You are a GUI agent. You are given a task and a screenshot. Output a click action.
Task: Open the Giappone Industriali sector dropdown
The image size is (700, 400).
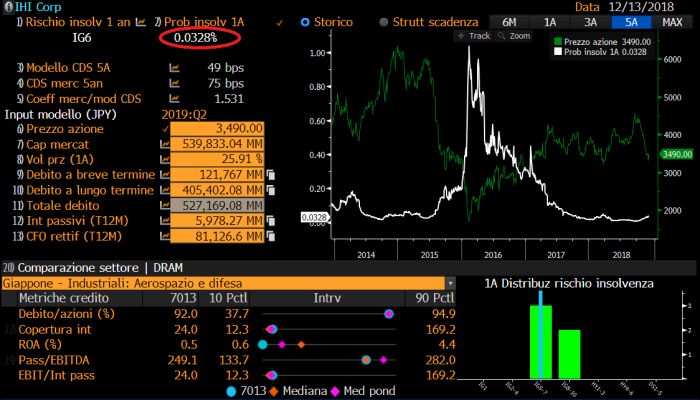pos(450,283)
